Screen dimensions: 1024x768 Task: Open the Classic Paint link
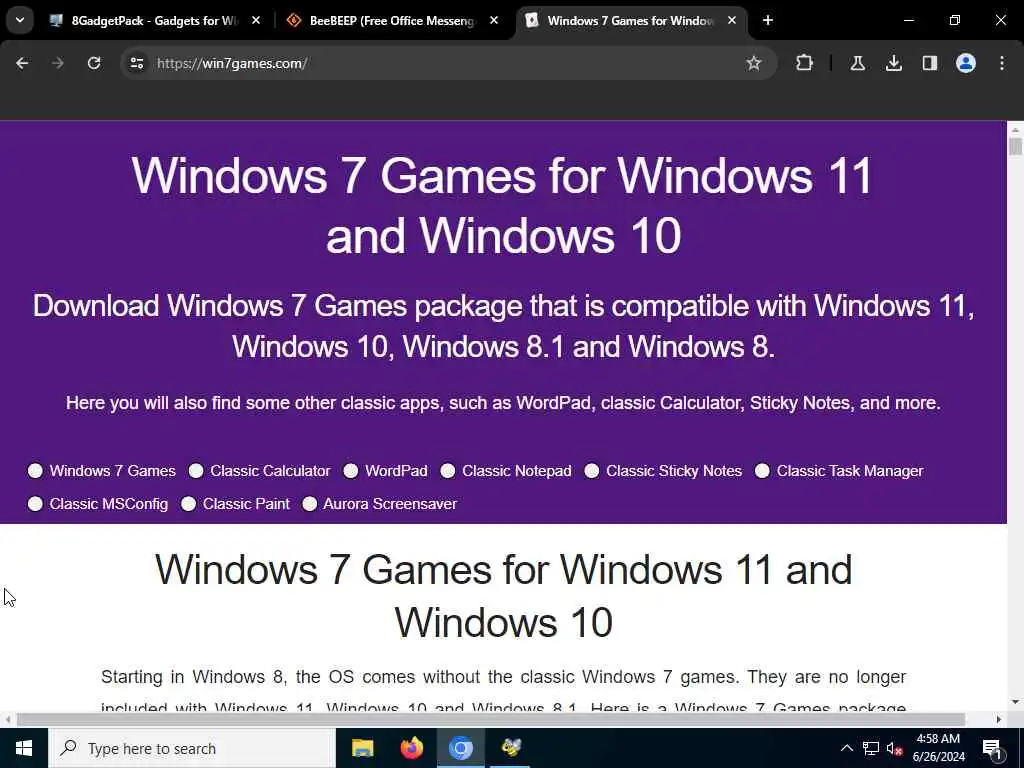click(x=246, y=504)
